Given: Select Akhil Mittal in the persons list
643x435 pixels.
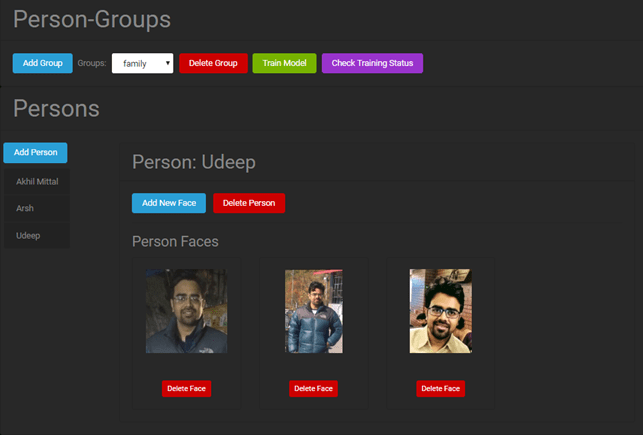Looking at the screenshot, I should click(38, 182).
